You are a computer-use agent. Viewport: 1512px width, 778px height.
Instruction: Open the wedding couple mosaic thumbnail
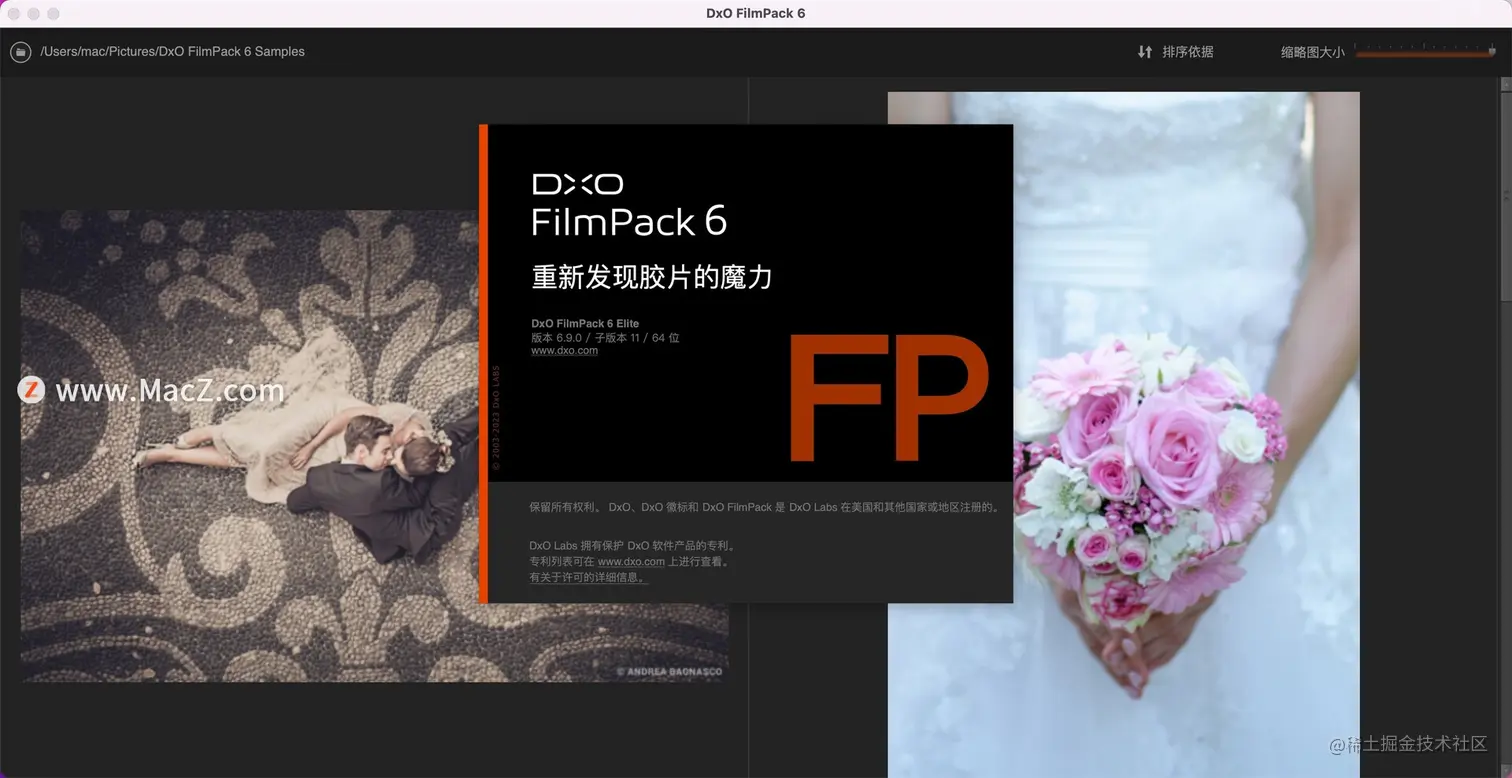(x=249, y=446)
